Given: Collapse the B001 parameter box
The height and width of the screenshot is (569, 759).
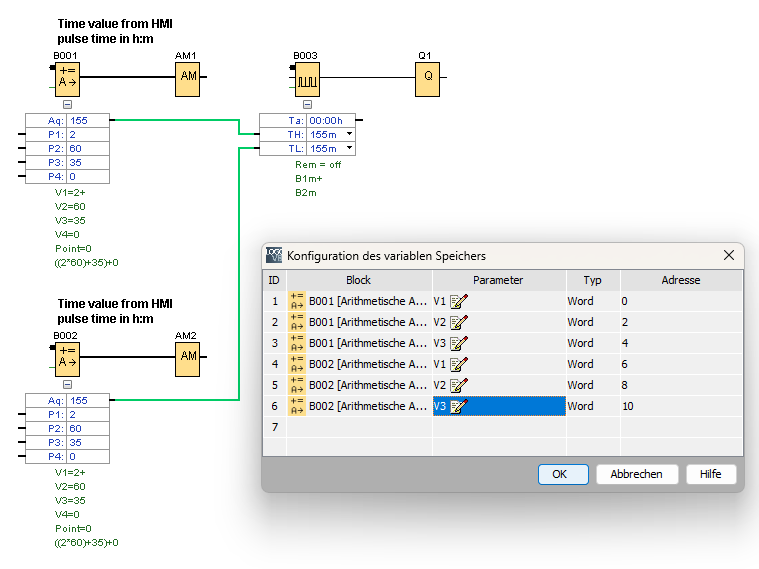Looking at the screenshot, I should (67, 104).
